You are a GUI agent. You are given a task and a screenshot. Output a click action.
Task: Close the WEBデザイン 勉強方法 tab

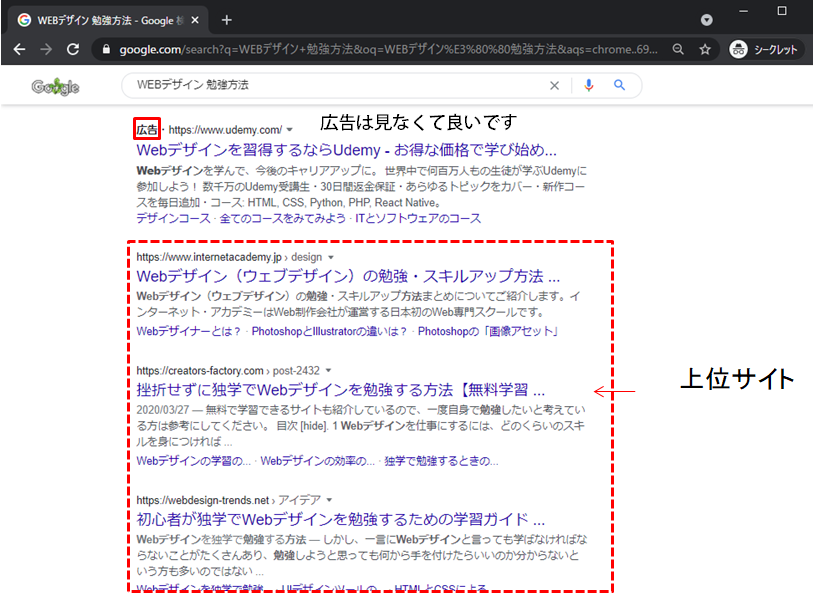[195, 20]
